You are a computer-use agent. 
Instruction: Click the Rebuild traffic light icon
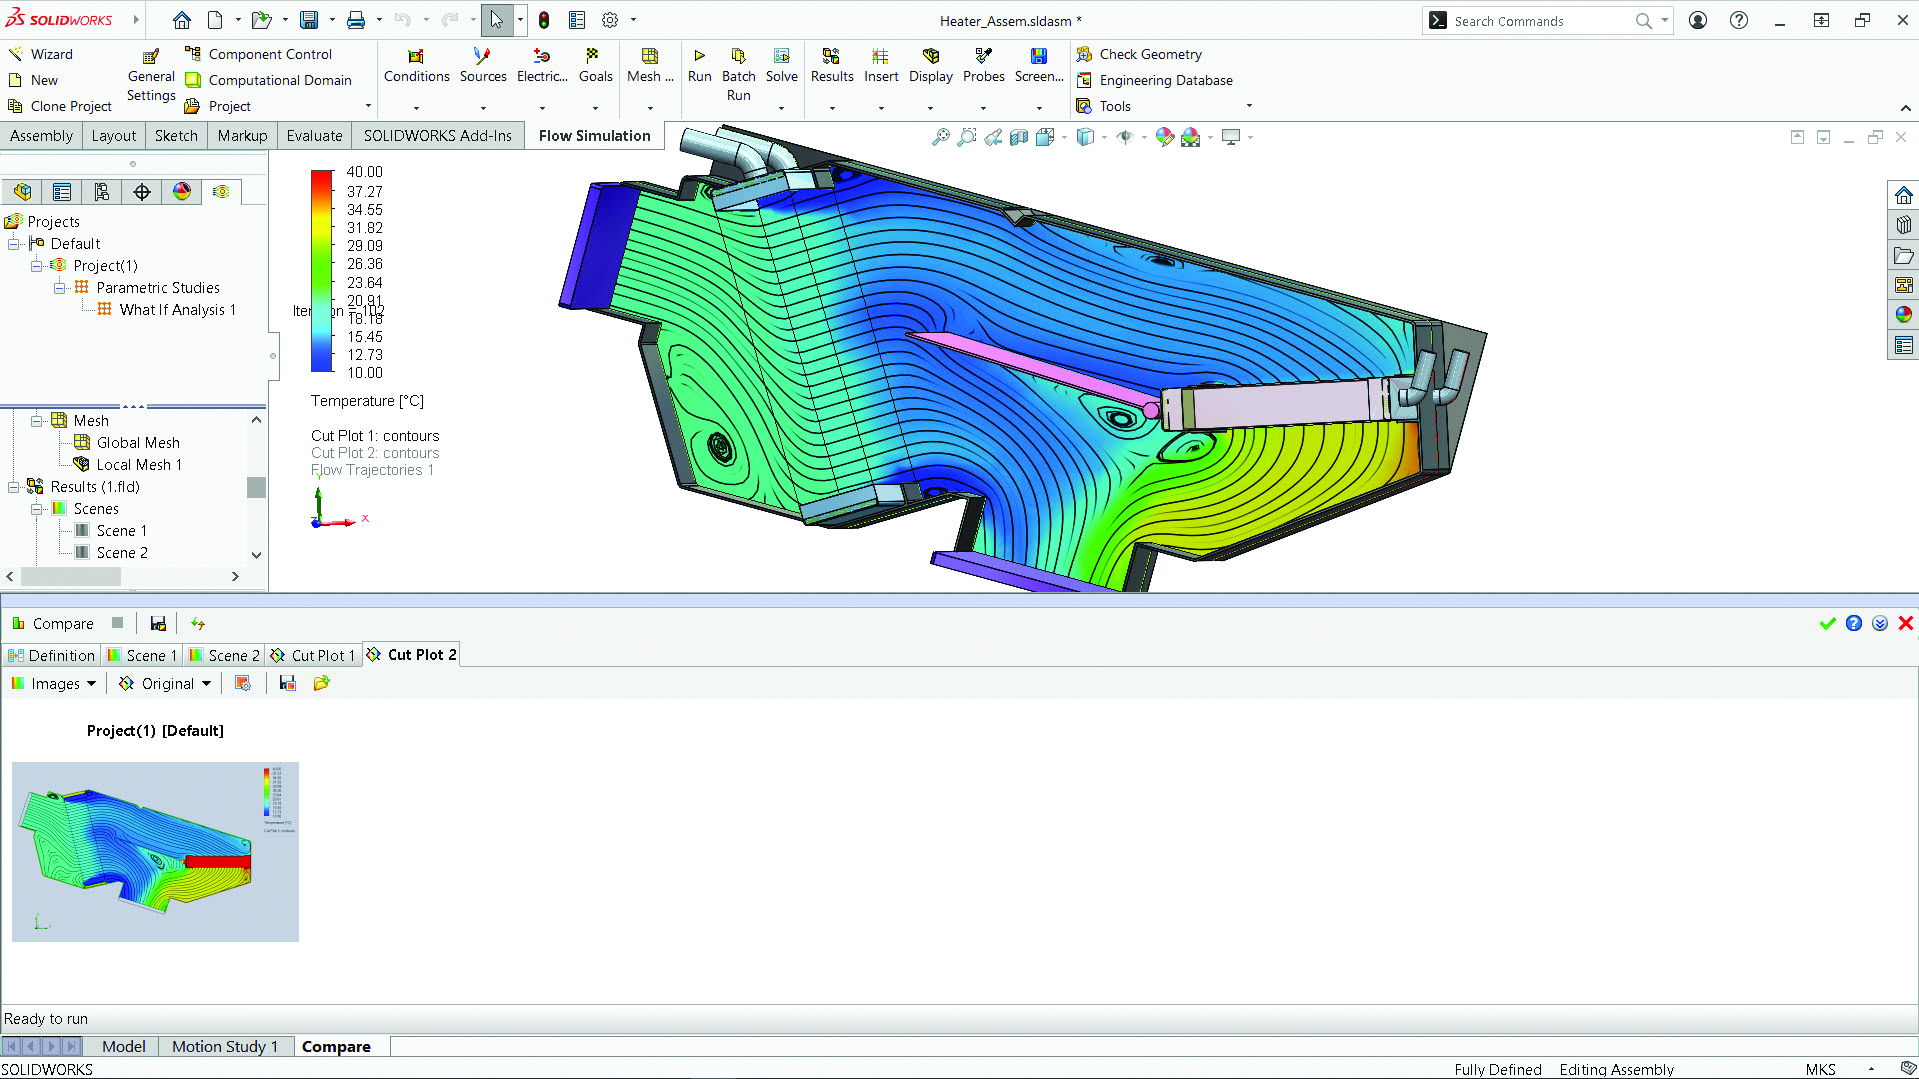pyautogui.click(x=544, y=20)
